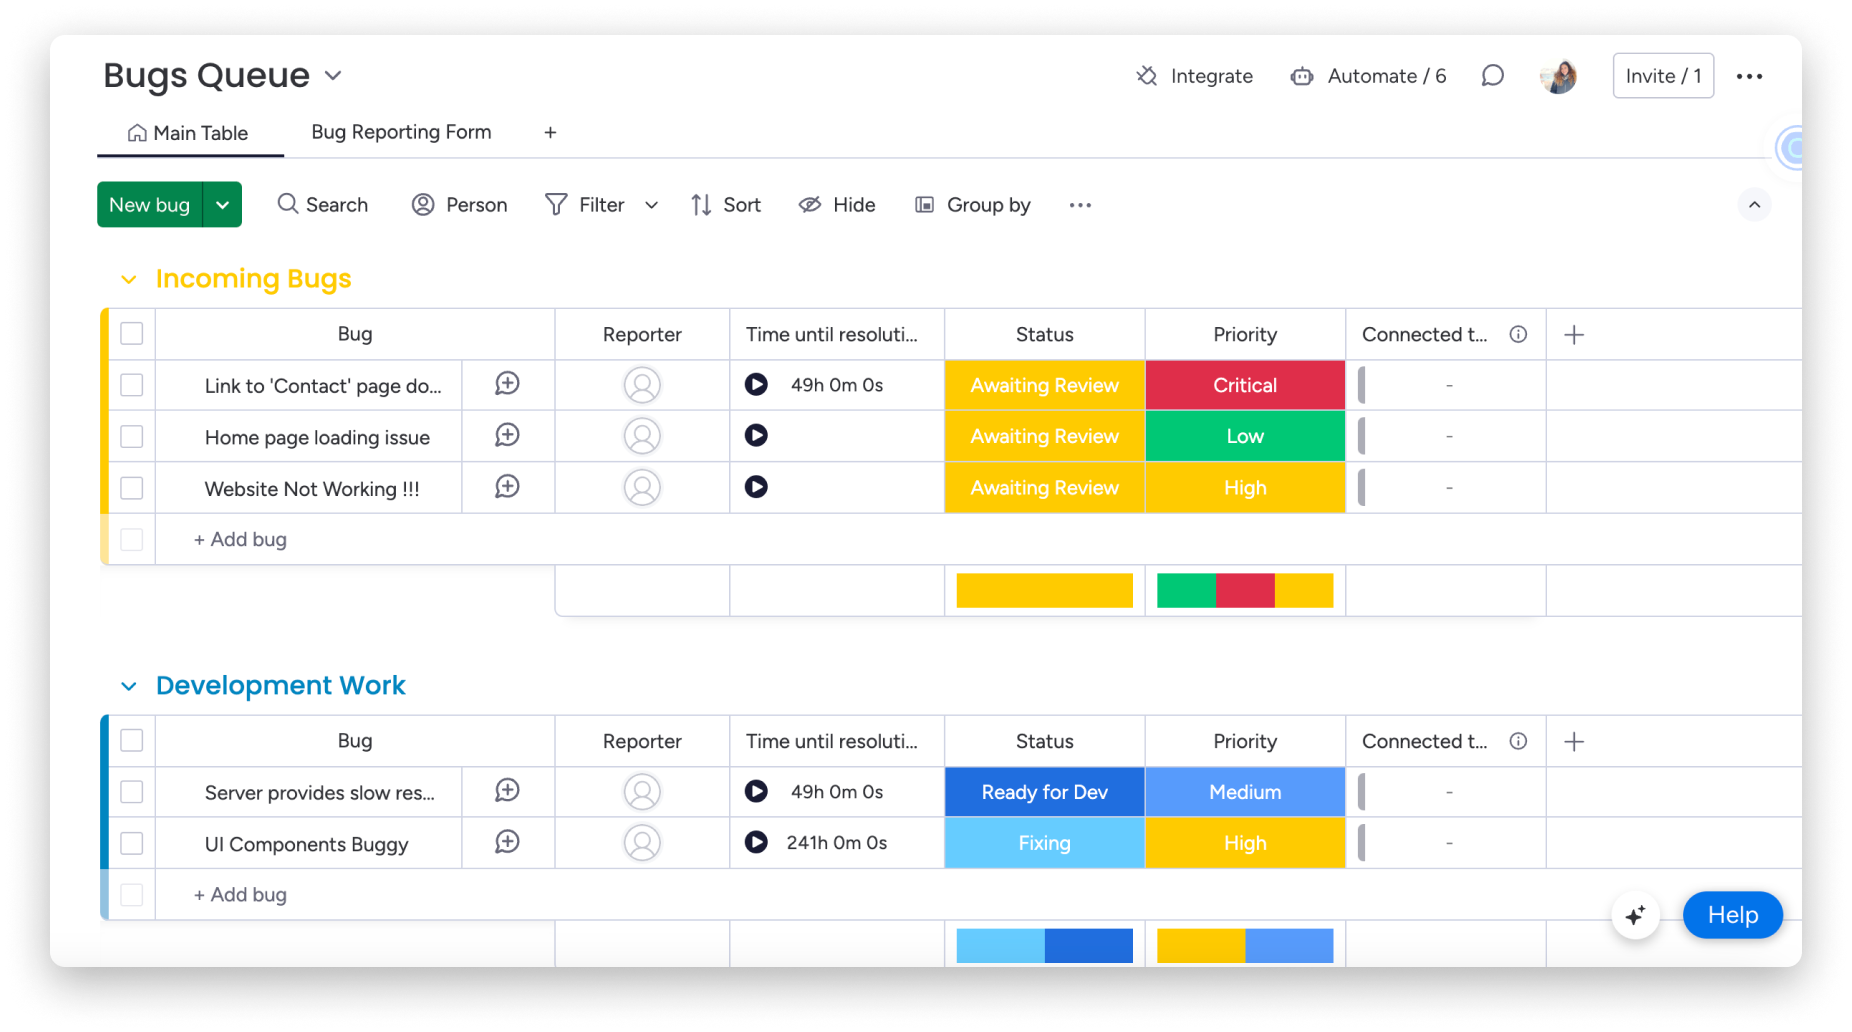Hide columns using the Hide icon

pos(837,204)
